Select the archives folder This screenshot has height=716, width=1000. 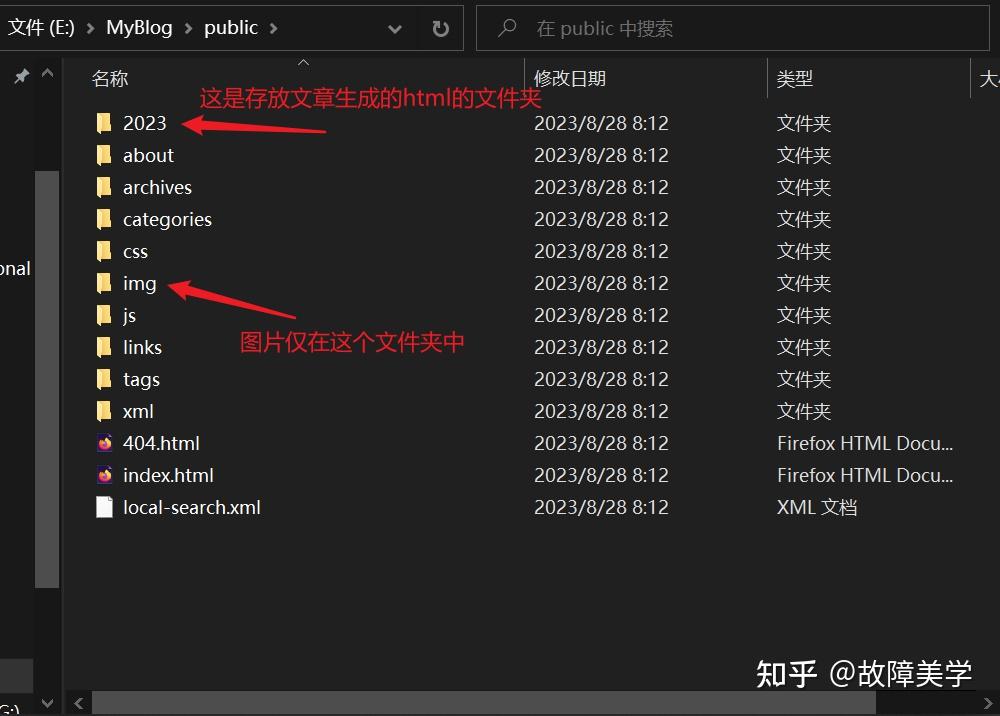click(158, 187)
